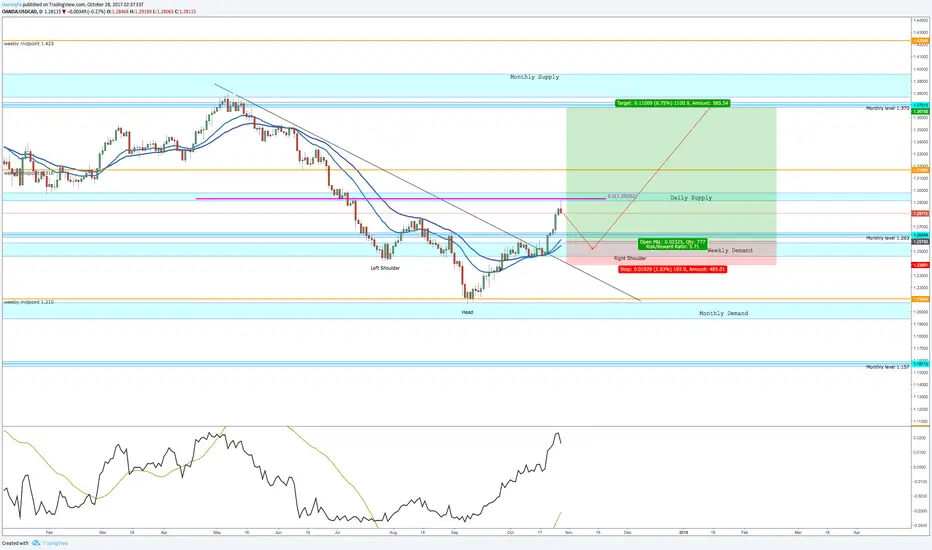Select the Right Shoulder annotation
This screenshot has width=932, height=550.
(630, 259)
